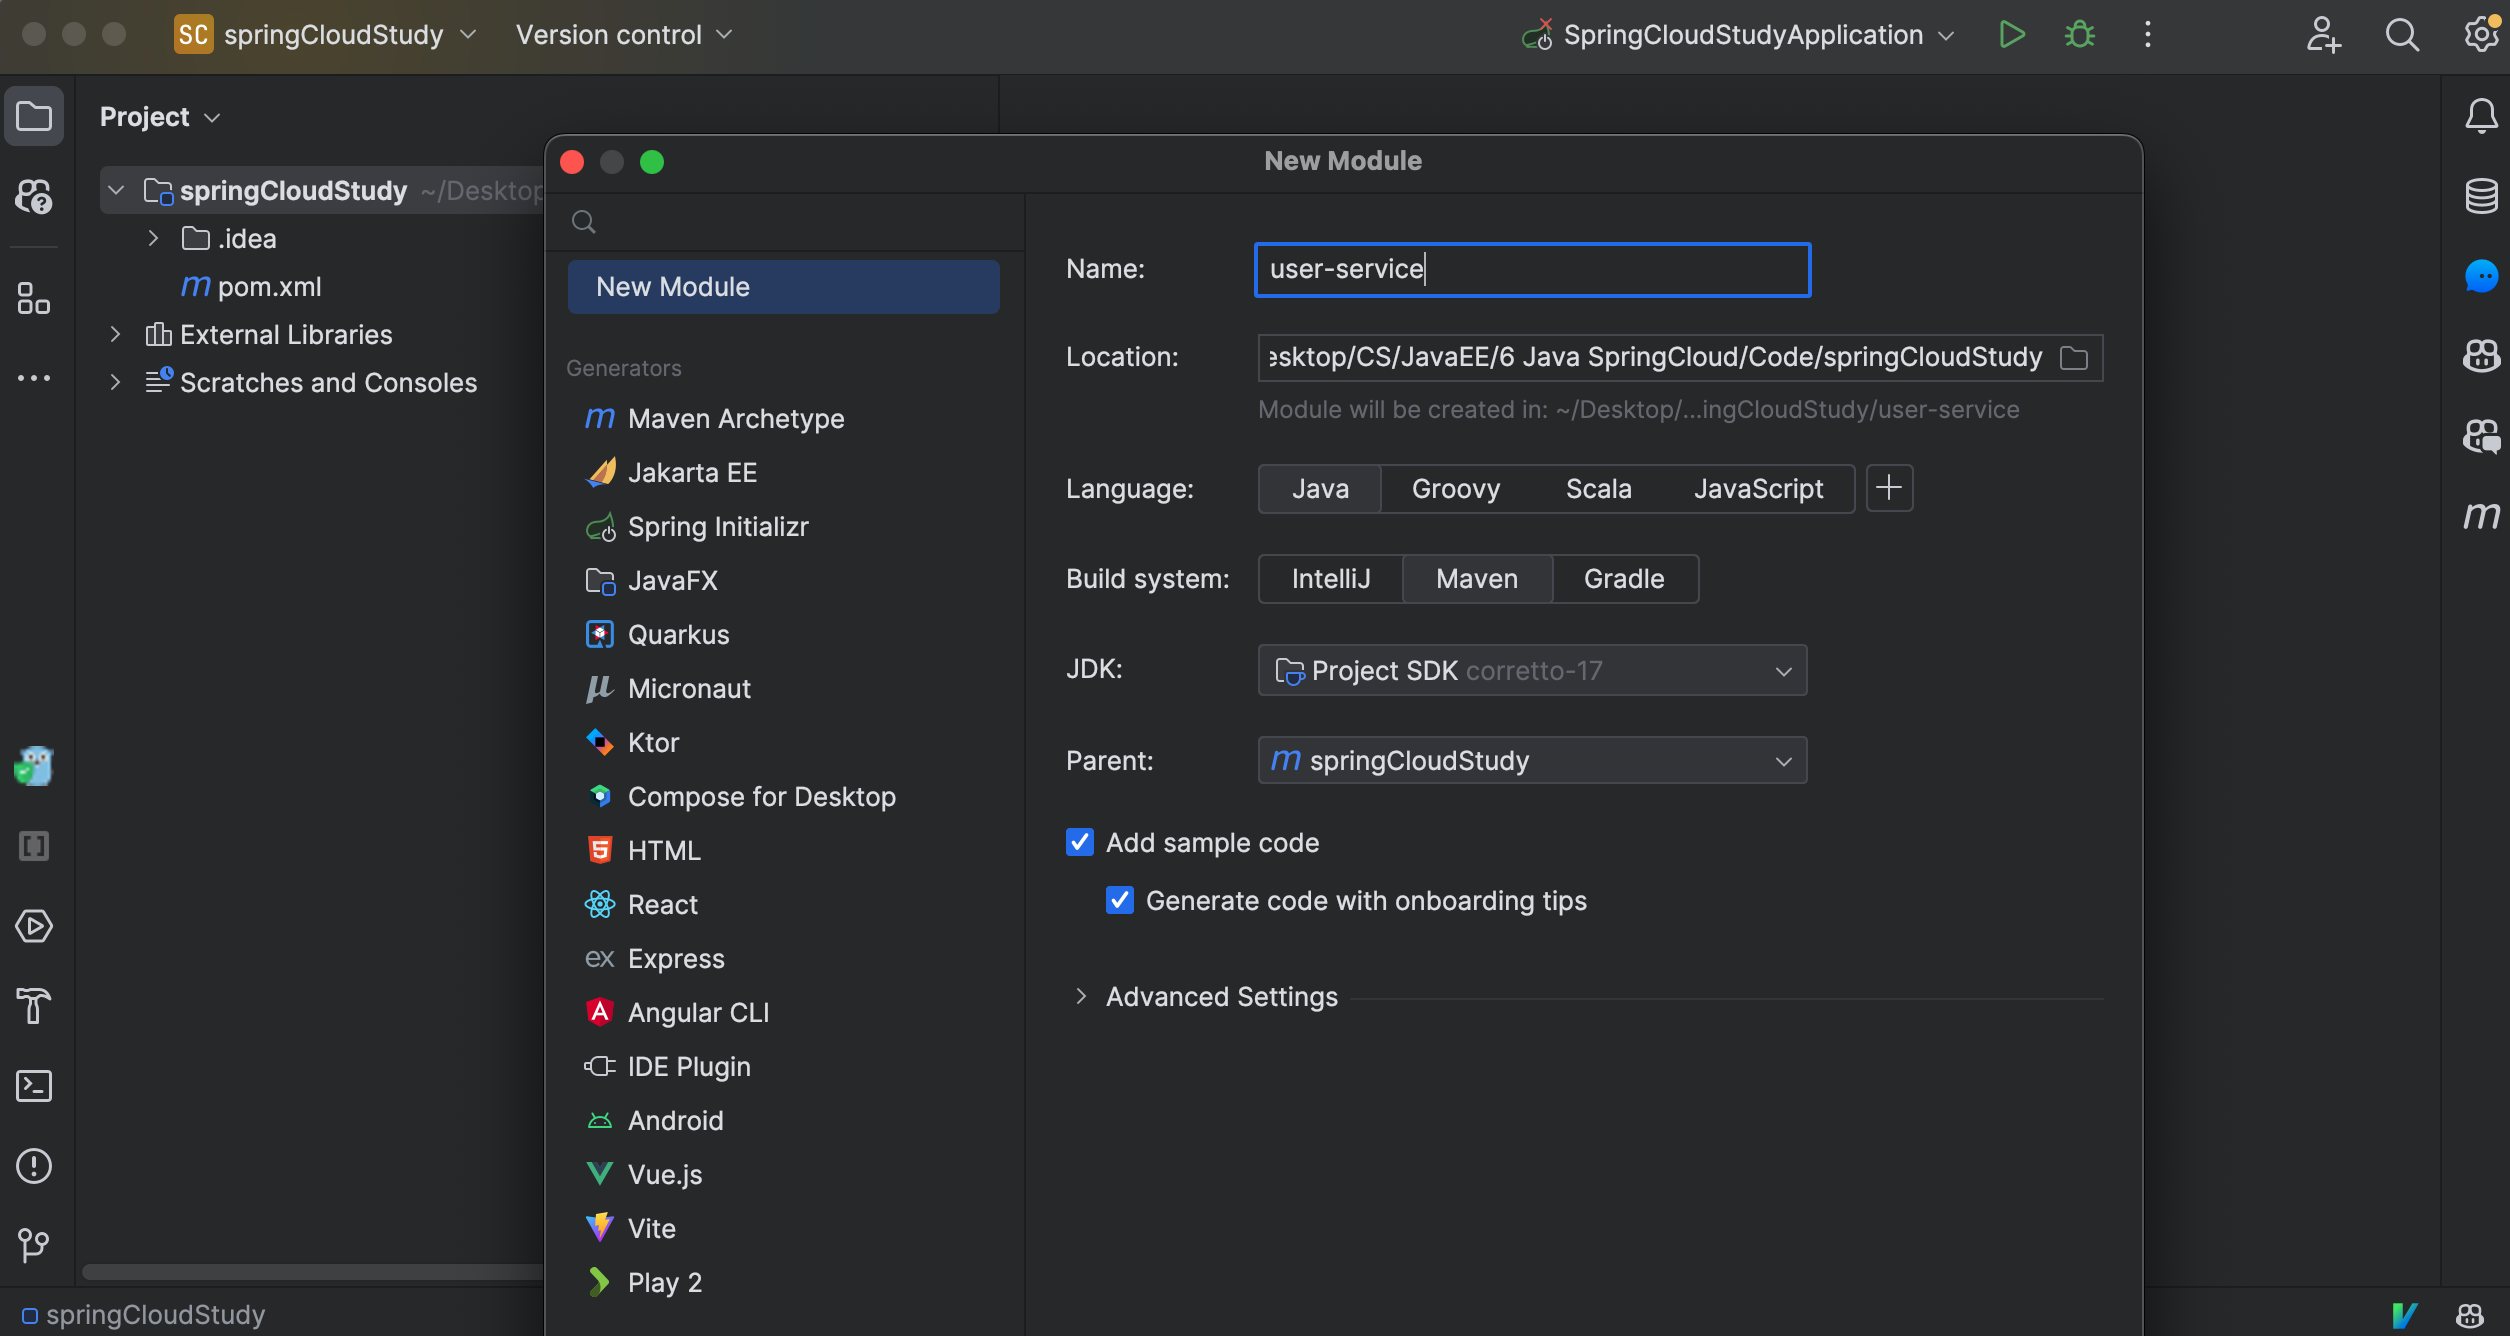
Task: Open Version control menu
Action: click(624, 35)
